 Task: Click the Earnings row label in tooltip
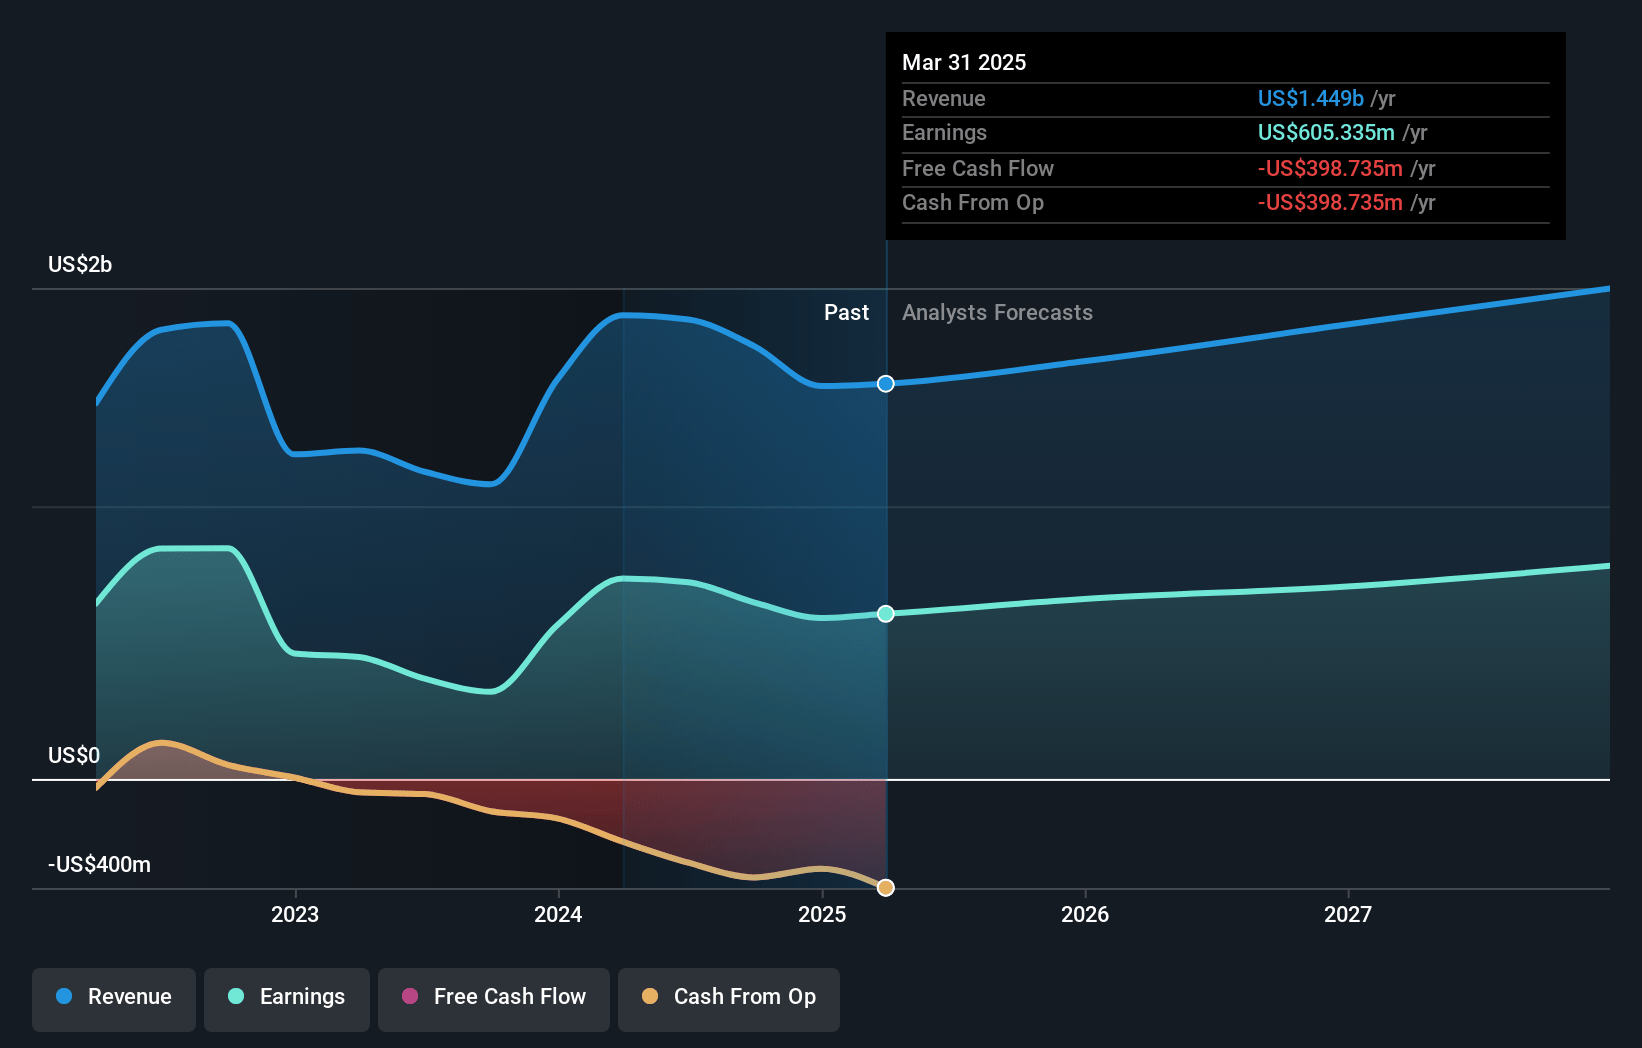click(944, 133)
